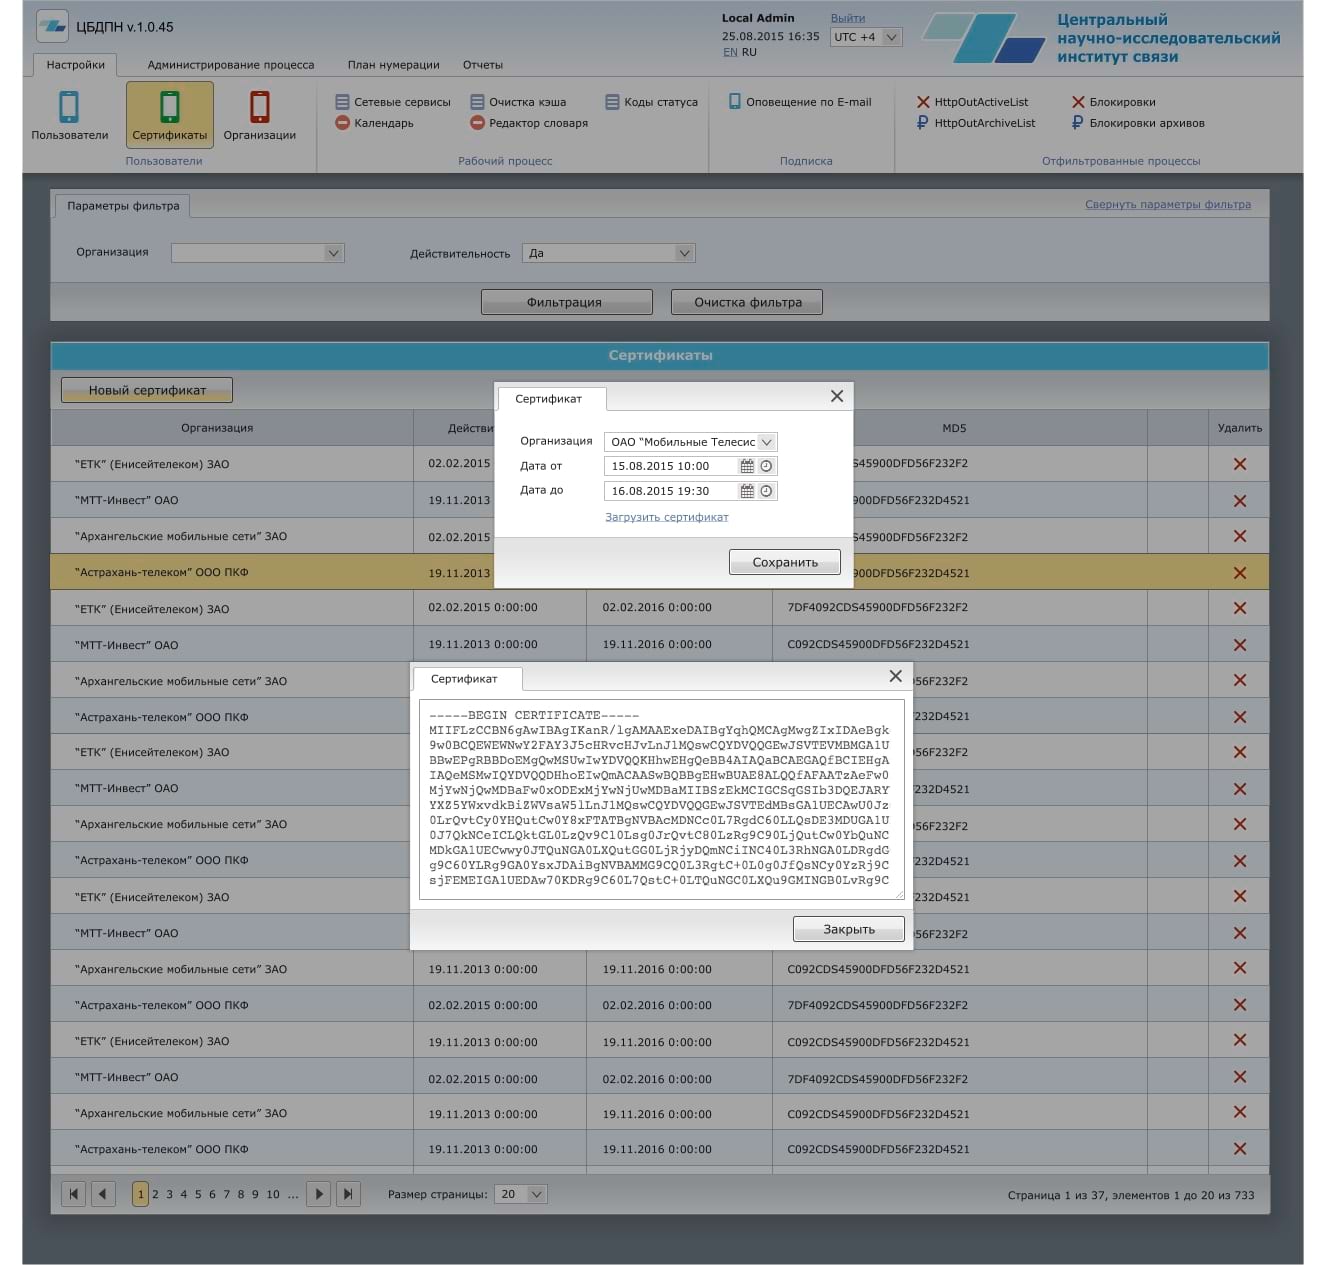Click the Загрузить сертификат link

(x=666, y=517)
